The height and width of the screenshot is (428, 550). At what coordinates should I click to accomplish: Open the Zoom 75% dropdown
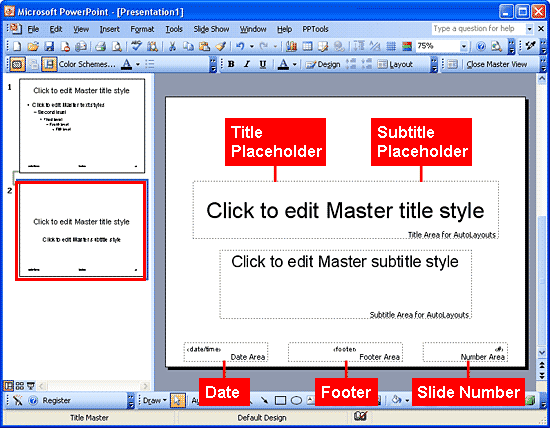(x=464, y=46)
